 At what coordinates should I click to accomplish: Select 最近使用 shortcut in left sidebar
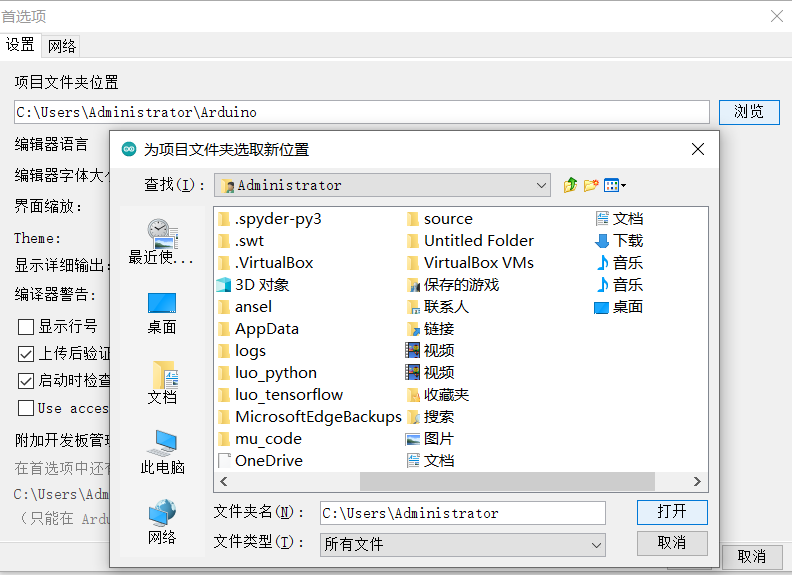click(x=161, y=241)
